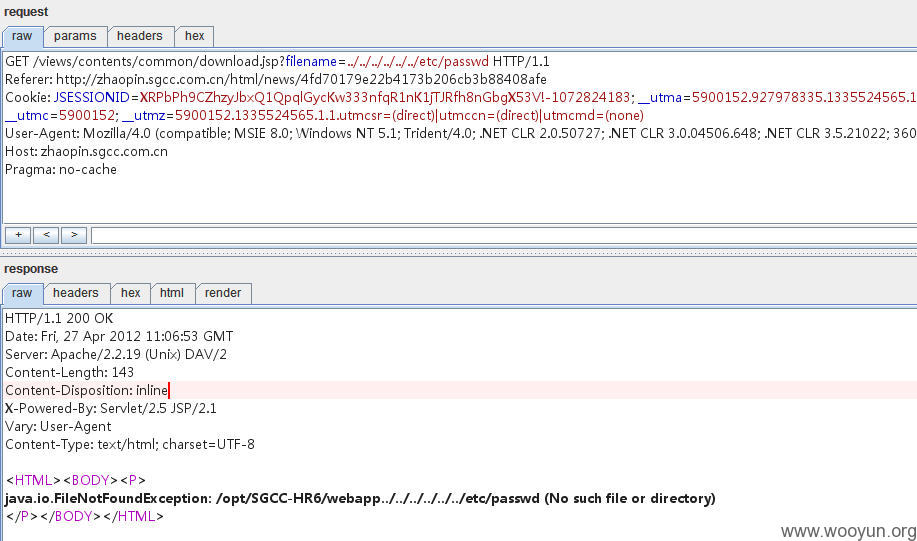Open the response render tab
This screenshot has height=541, width=917.
223,293
